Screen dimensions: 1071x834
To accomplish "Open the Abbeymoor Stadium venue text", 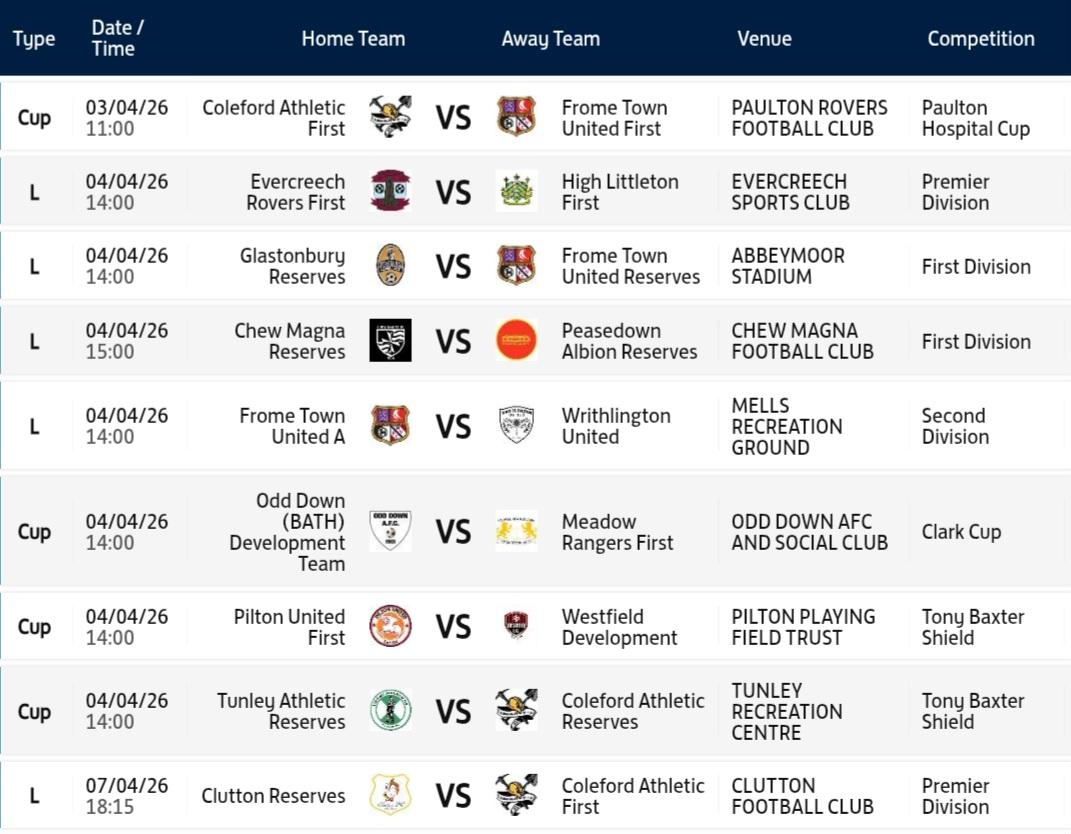I will (x=787, y=266).
